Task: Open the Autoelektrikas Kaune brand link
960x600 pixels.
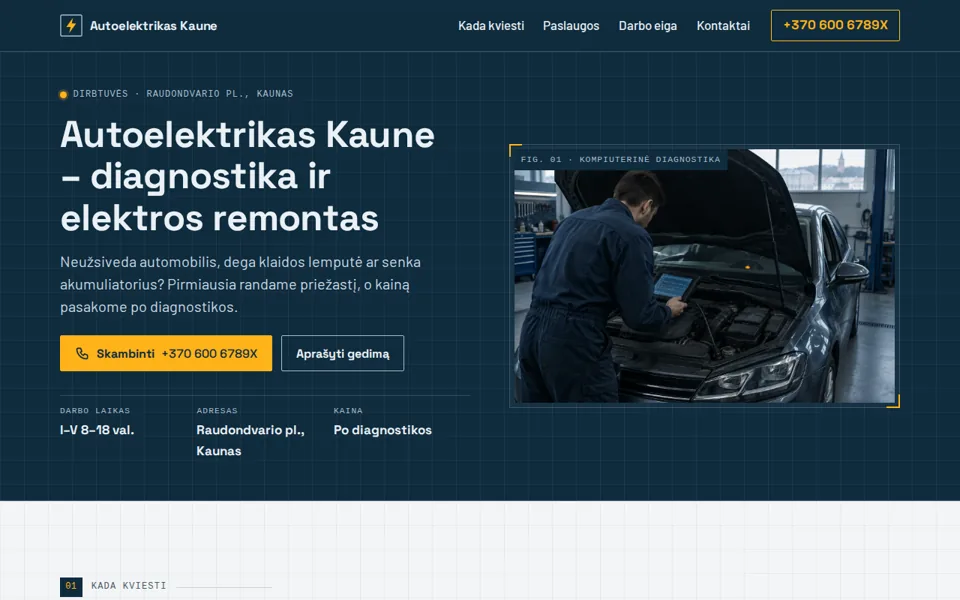Action: pos(138,26)
